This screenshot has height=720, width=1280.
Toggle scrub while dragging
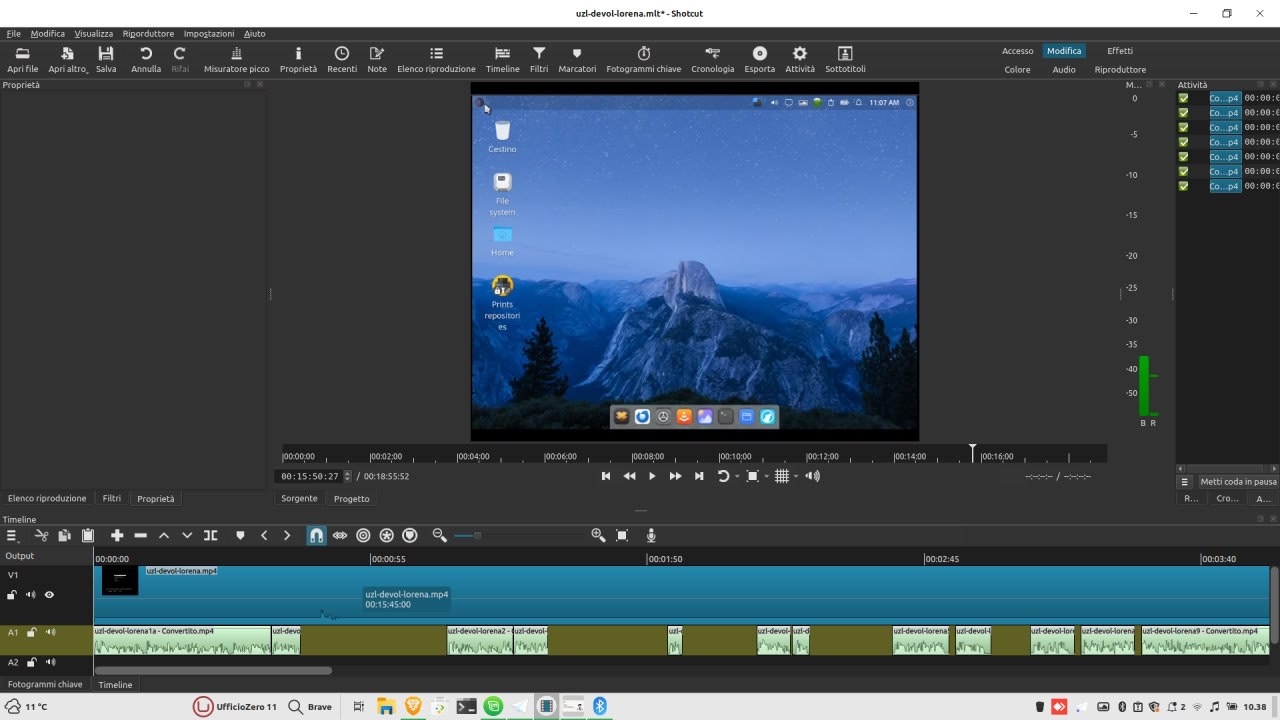click(340, 536)
